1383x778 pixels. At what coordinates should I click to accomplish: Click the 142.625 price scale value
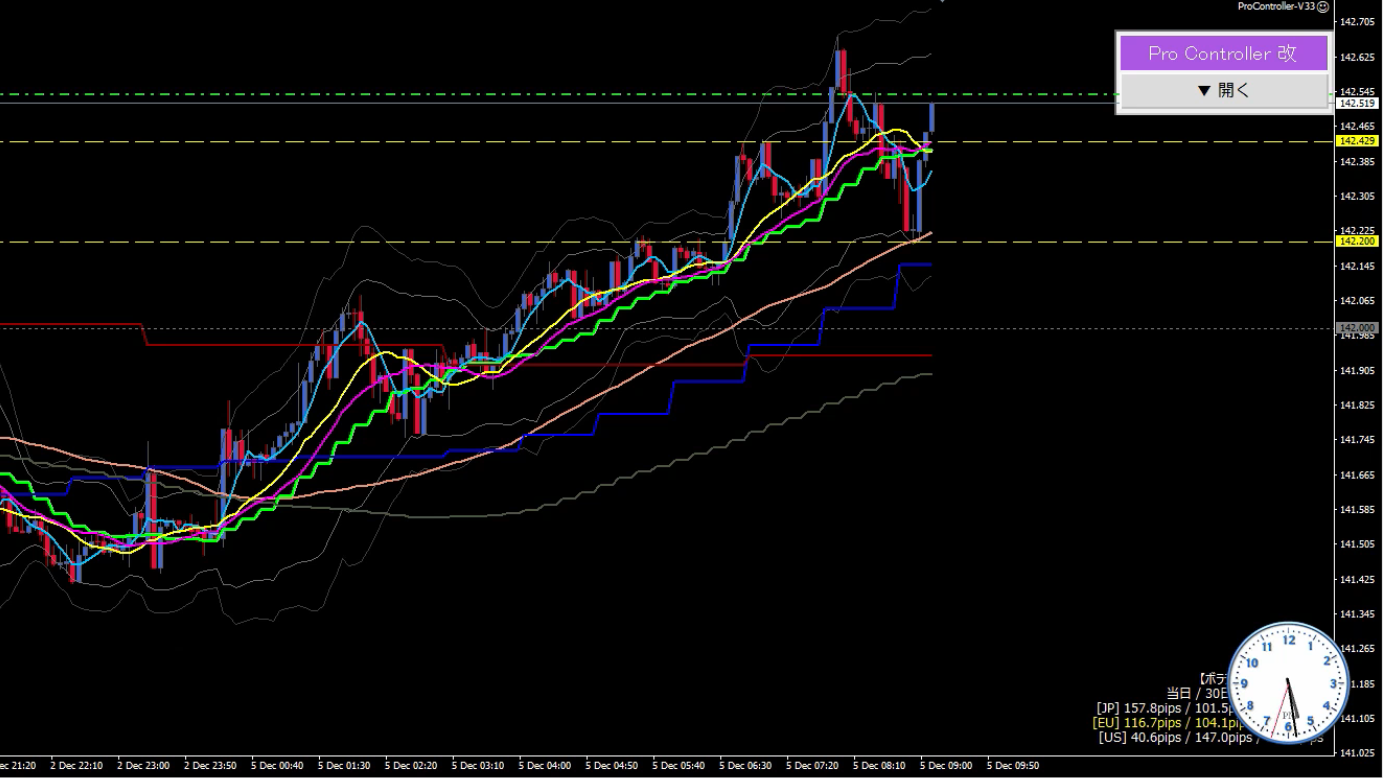coord(1358,57)
